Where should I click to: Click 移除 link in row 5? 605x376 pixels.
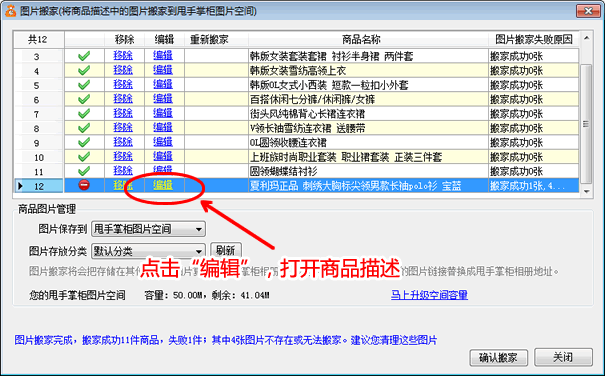[x=123, y=85]
